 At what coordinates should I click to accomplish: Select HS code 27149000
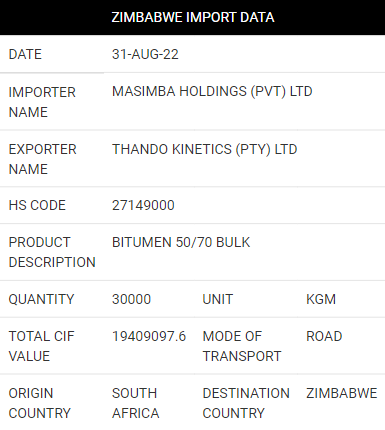click(x=143, y=205)
